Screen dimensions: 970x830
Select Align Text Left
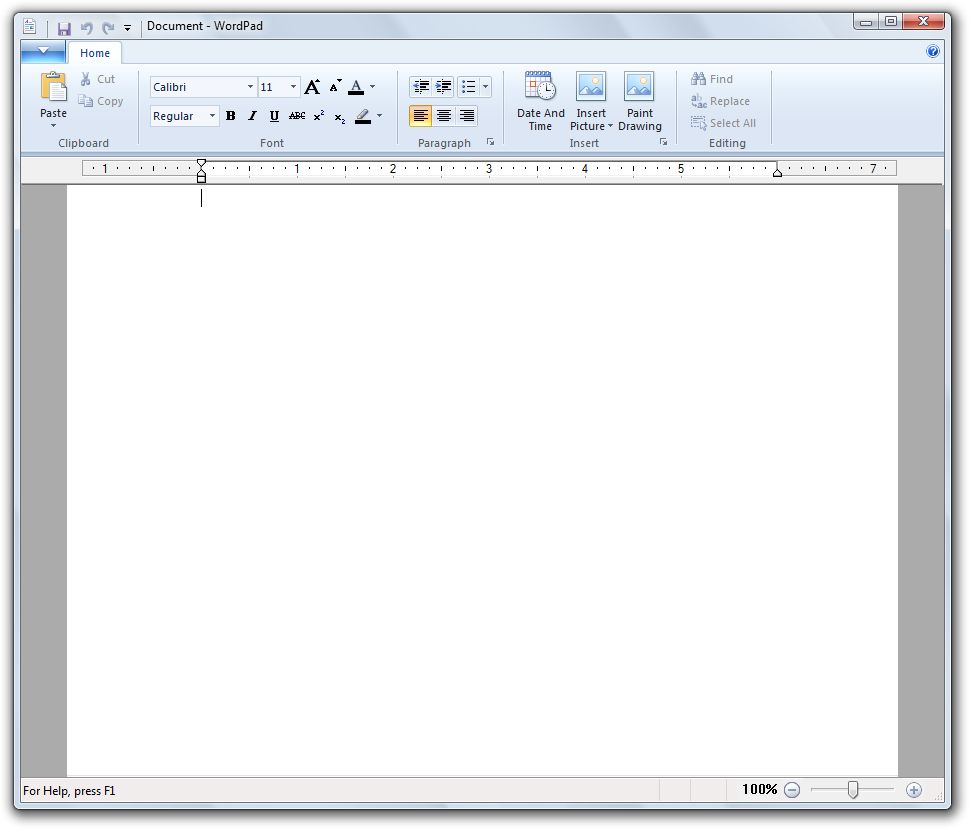421,116
